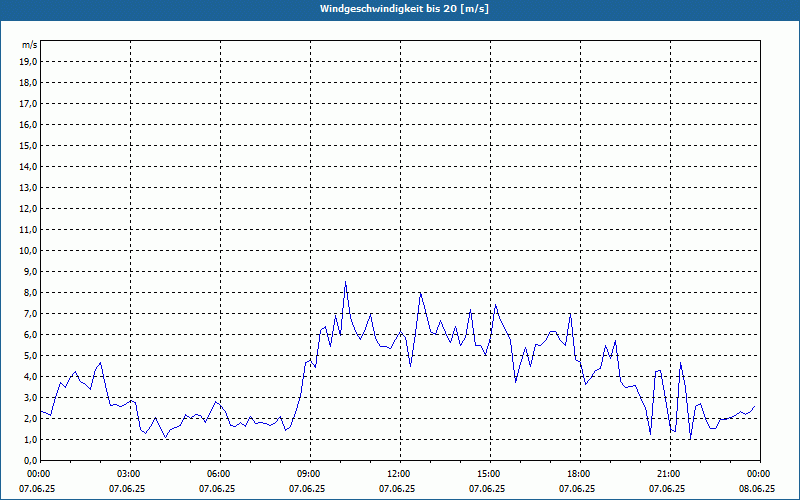Select the '5,0' y-axis value
This screenshot has width=800, height=500.
tap(31, 356)
